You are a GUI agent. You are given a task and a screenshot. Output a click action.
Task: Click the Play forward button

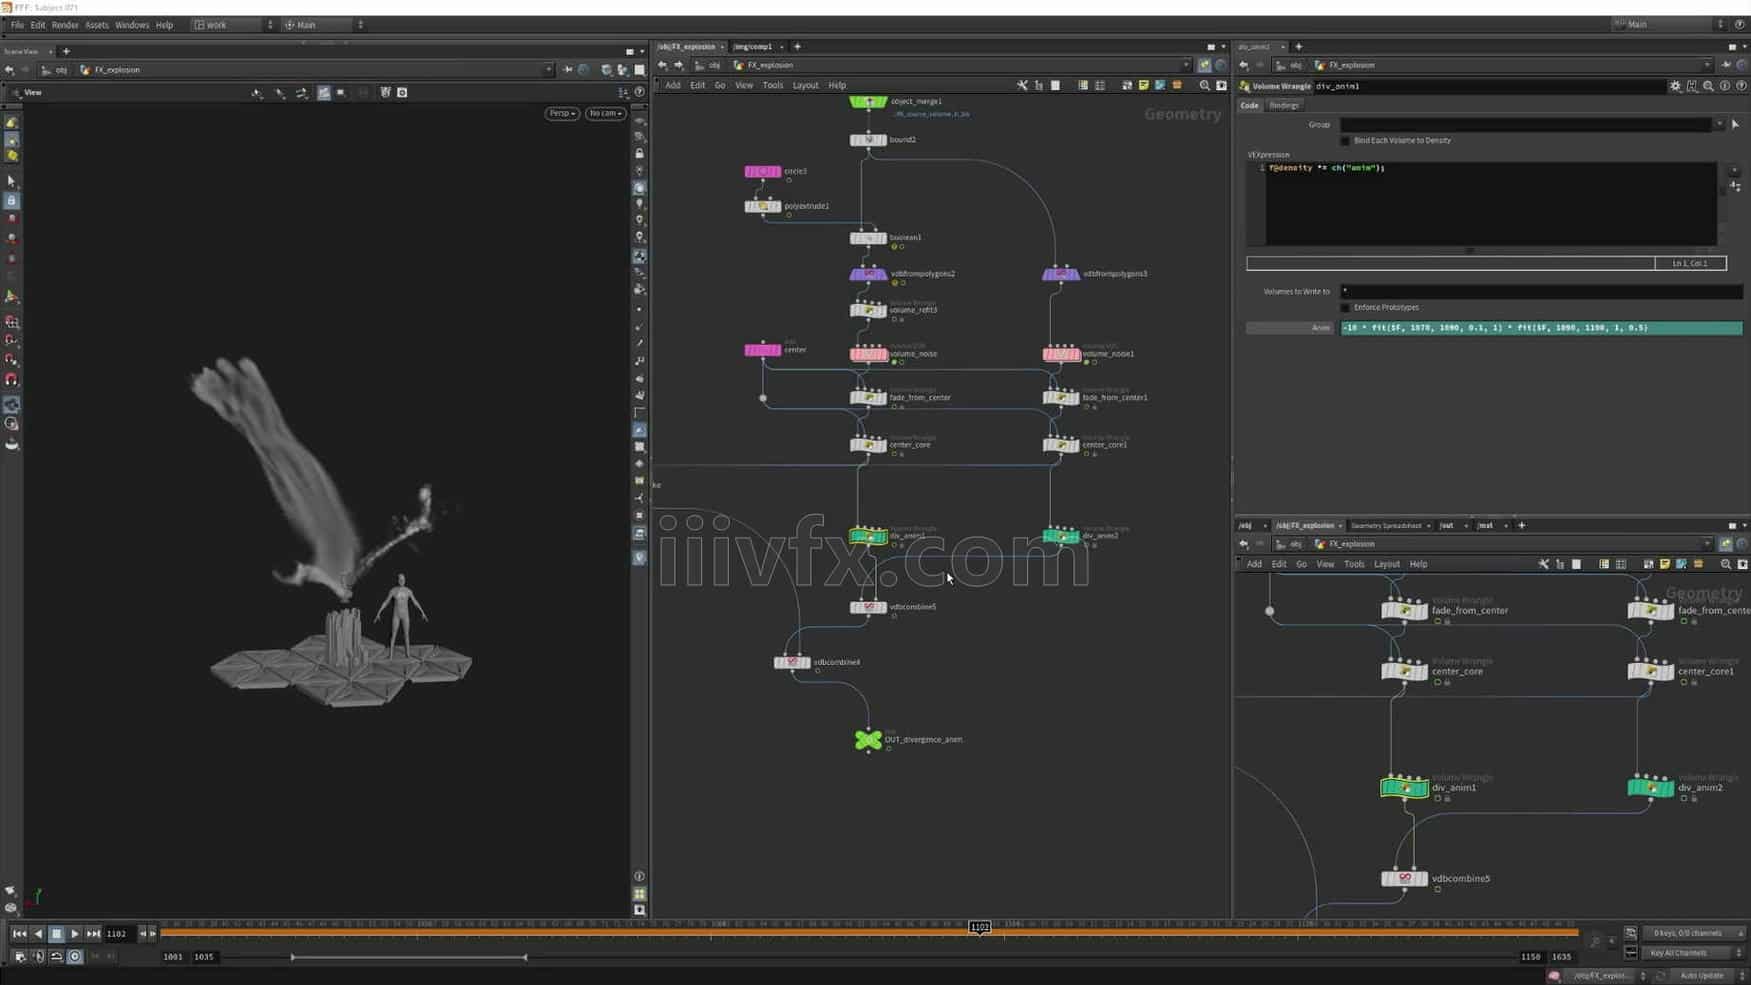pyautogui.click(x=74, y=933)
